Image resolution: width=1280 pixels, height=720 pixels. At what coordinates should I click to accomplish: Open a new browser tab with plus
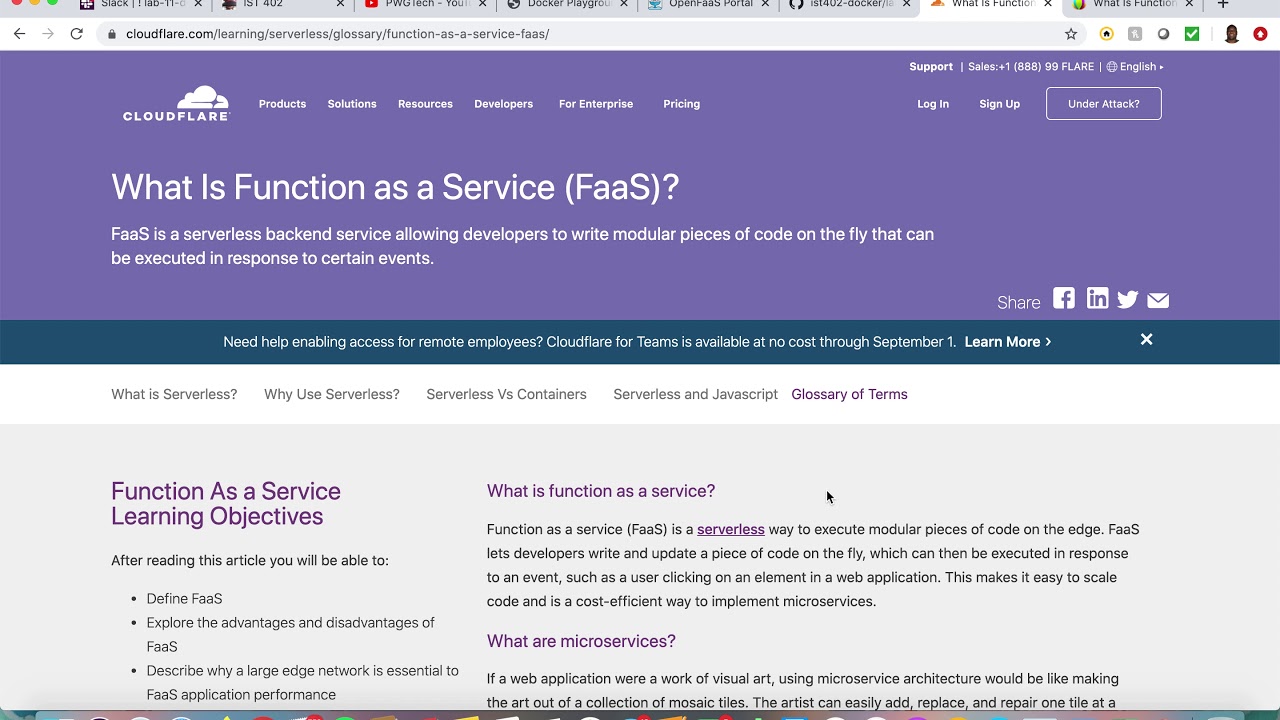[1222, 4]
